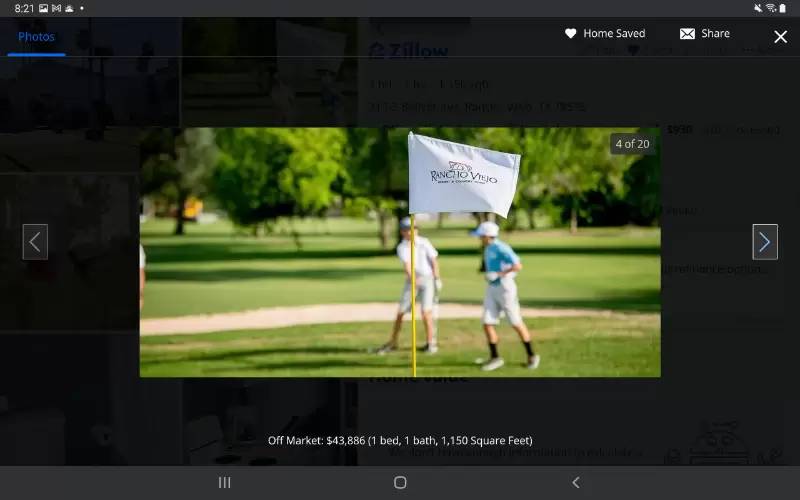Tap the weather cloud notification icon

pyautogui.click(x=69, y=8)
